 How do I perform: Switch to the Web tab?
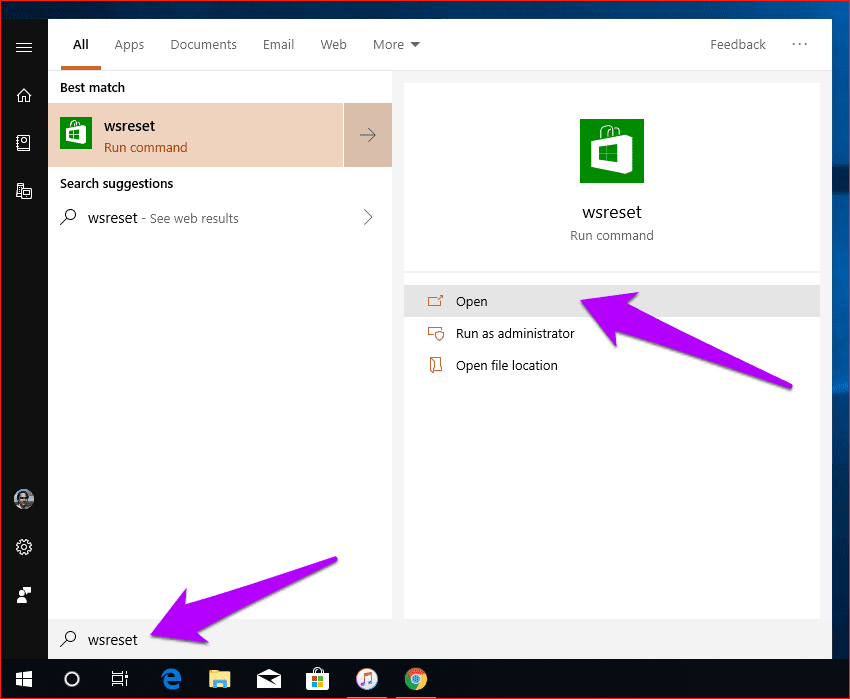333,44
